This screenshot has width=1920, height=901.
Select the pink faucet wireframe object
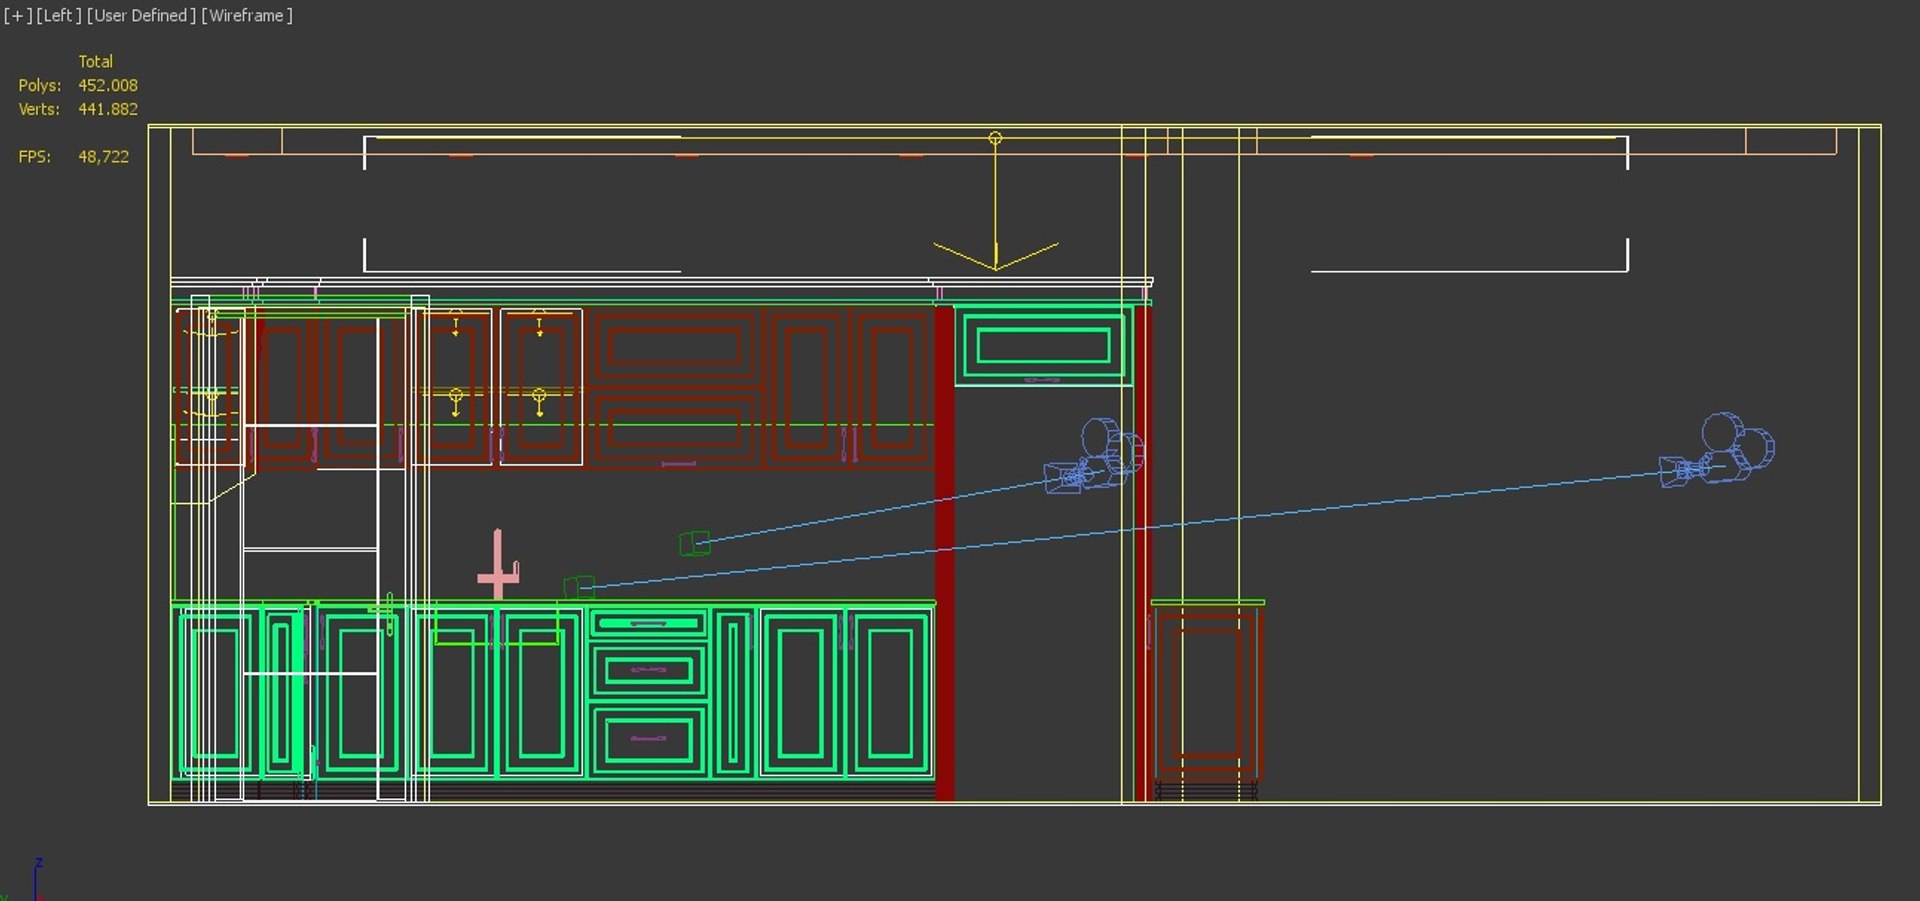498,564
